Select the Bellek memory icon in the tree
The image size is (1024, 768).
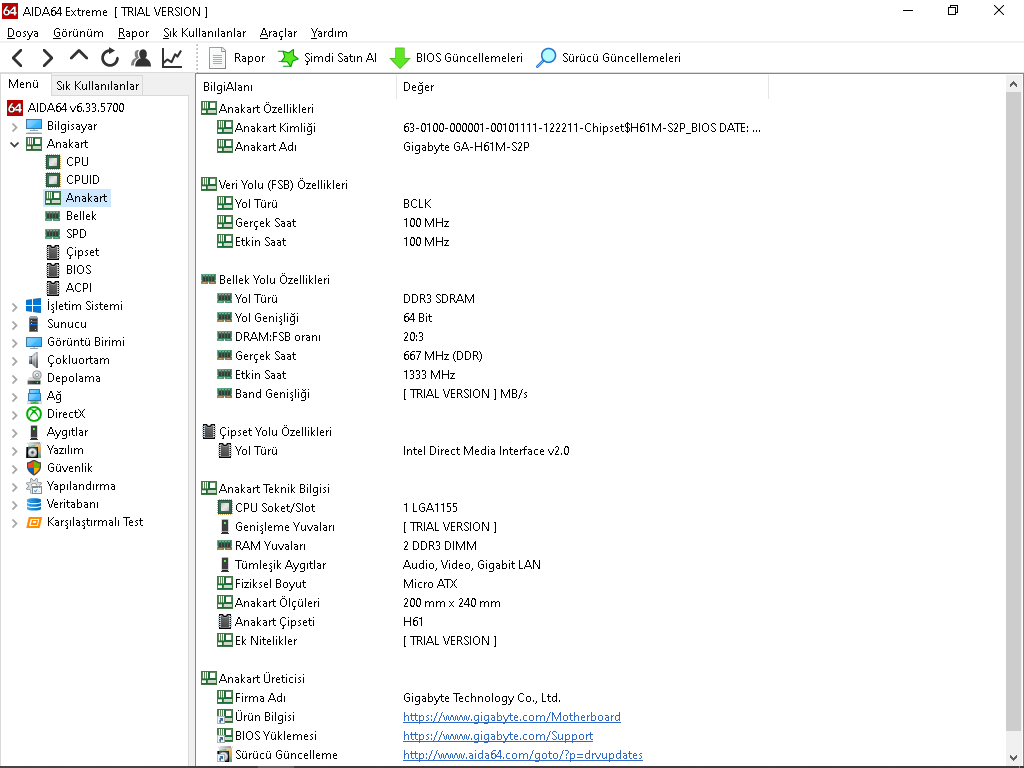point(53,216)
